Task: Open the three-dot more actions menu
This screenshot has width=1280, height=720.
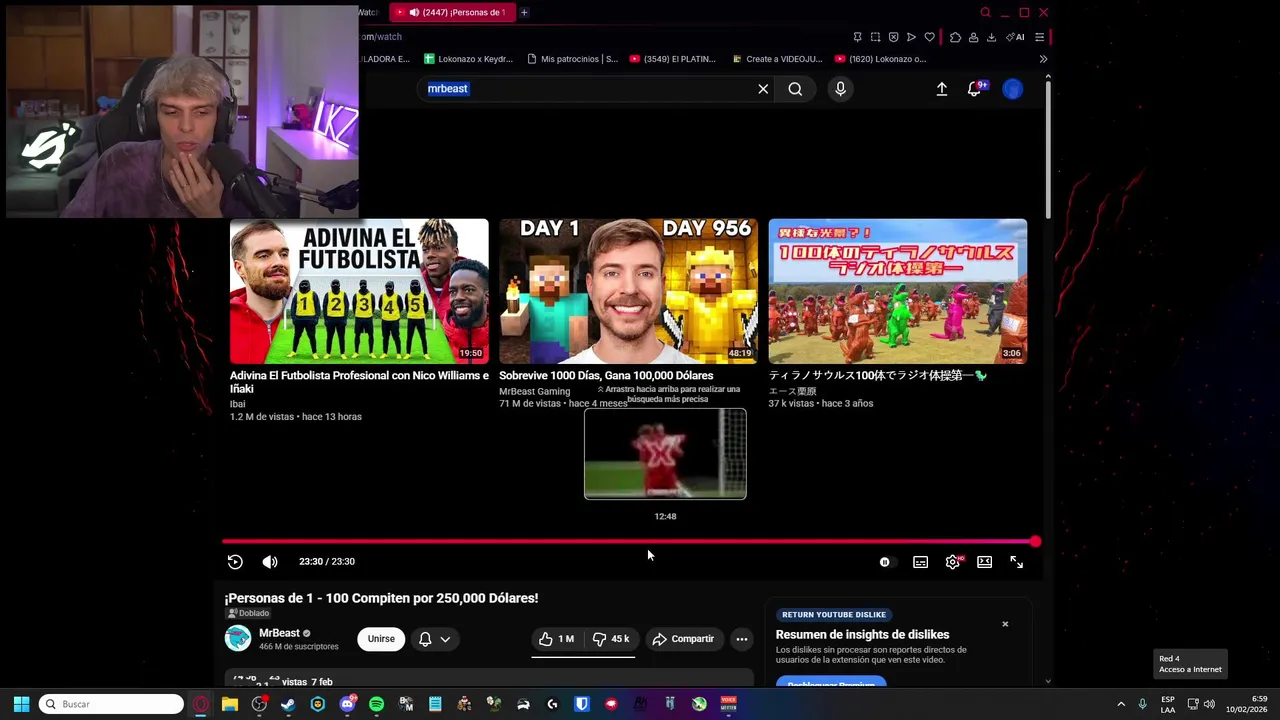Action: click(x=742, y=639)
